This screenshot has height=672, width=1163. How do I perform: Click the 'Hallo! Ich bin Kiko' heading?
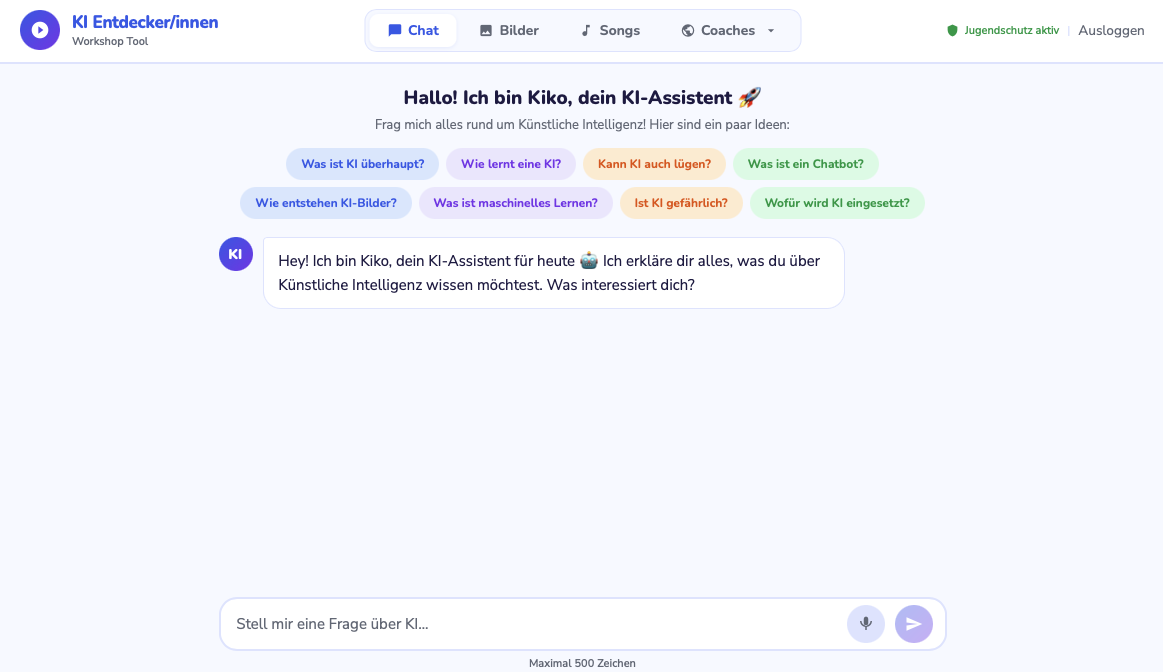click(582, 98)
